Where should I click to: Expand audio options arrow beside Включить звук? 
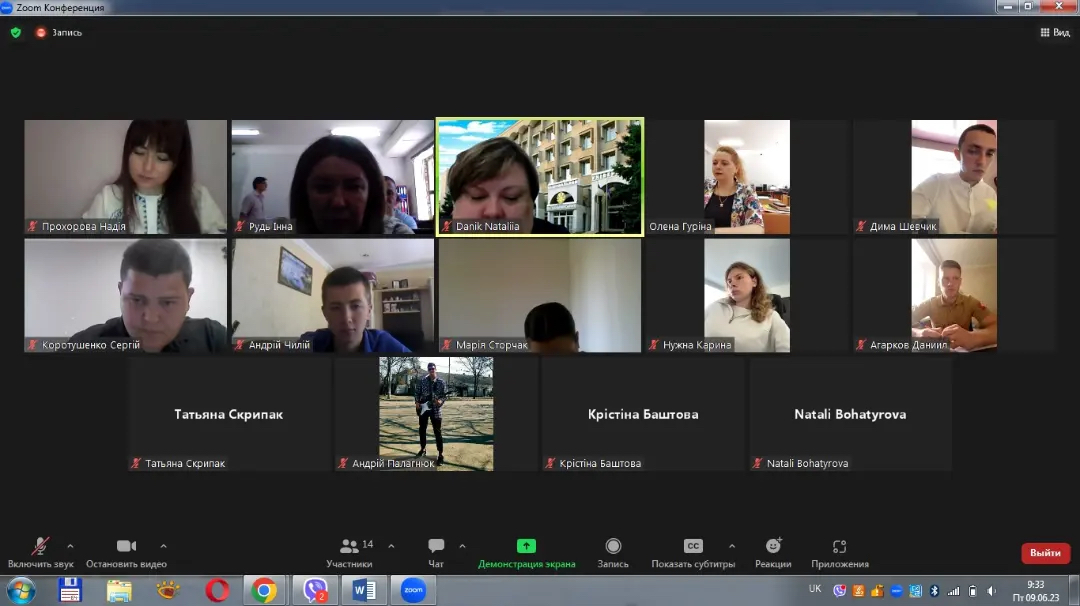click(70, 546)
